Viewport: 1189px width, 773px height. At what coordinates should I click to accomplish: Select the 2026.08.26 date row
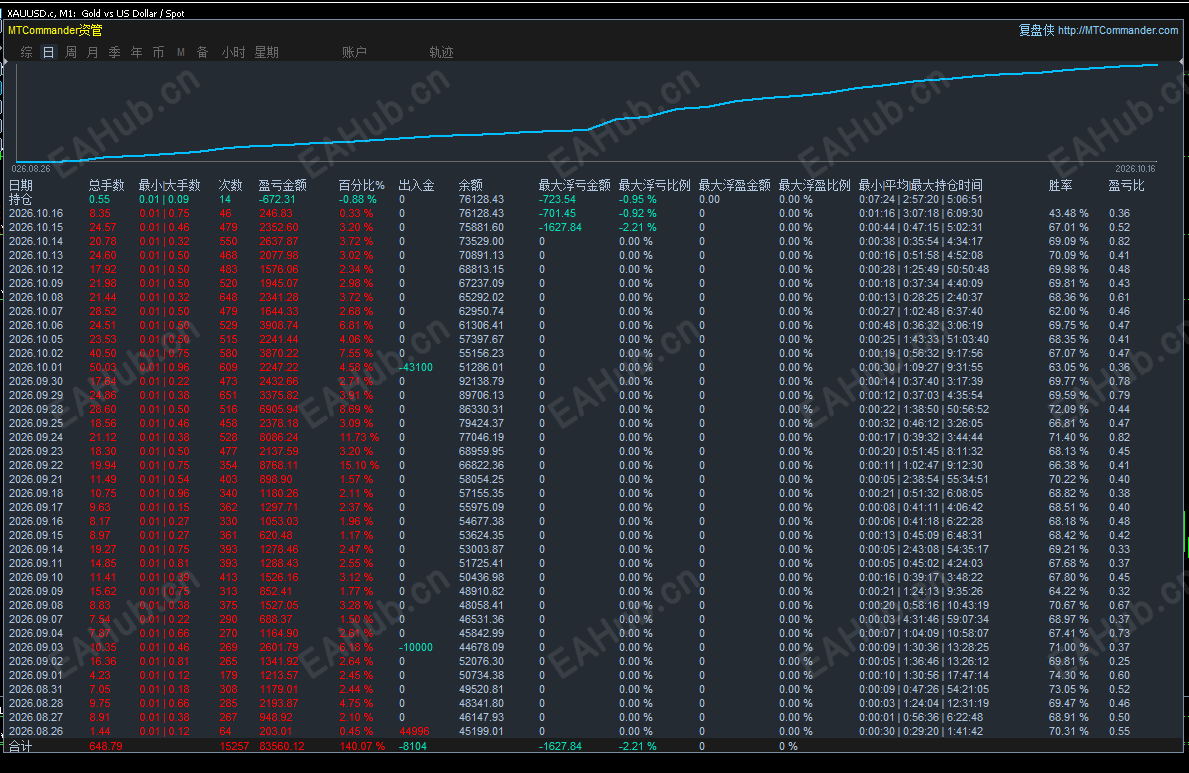click(x=594, y=731)
